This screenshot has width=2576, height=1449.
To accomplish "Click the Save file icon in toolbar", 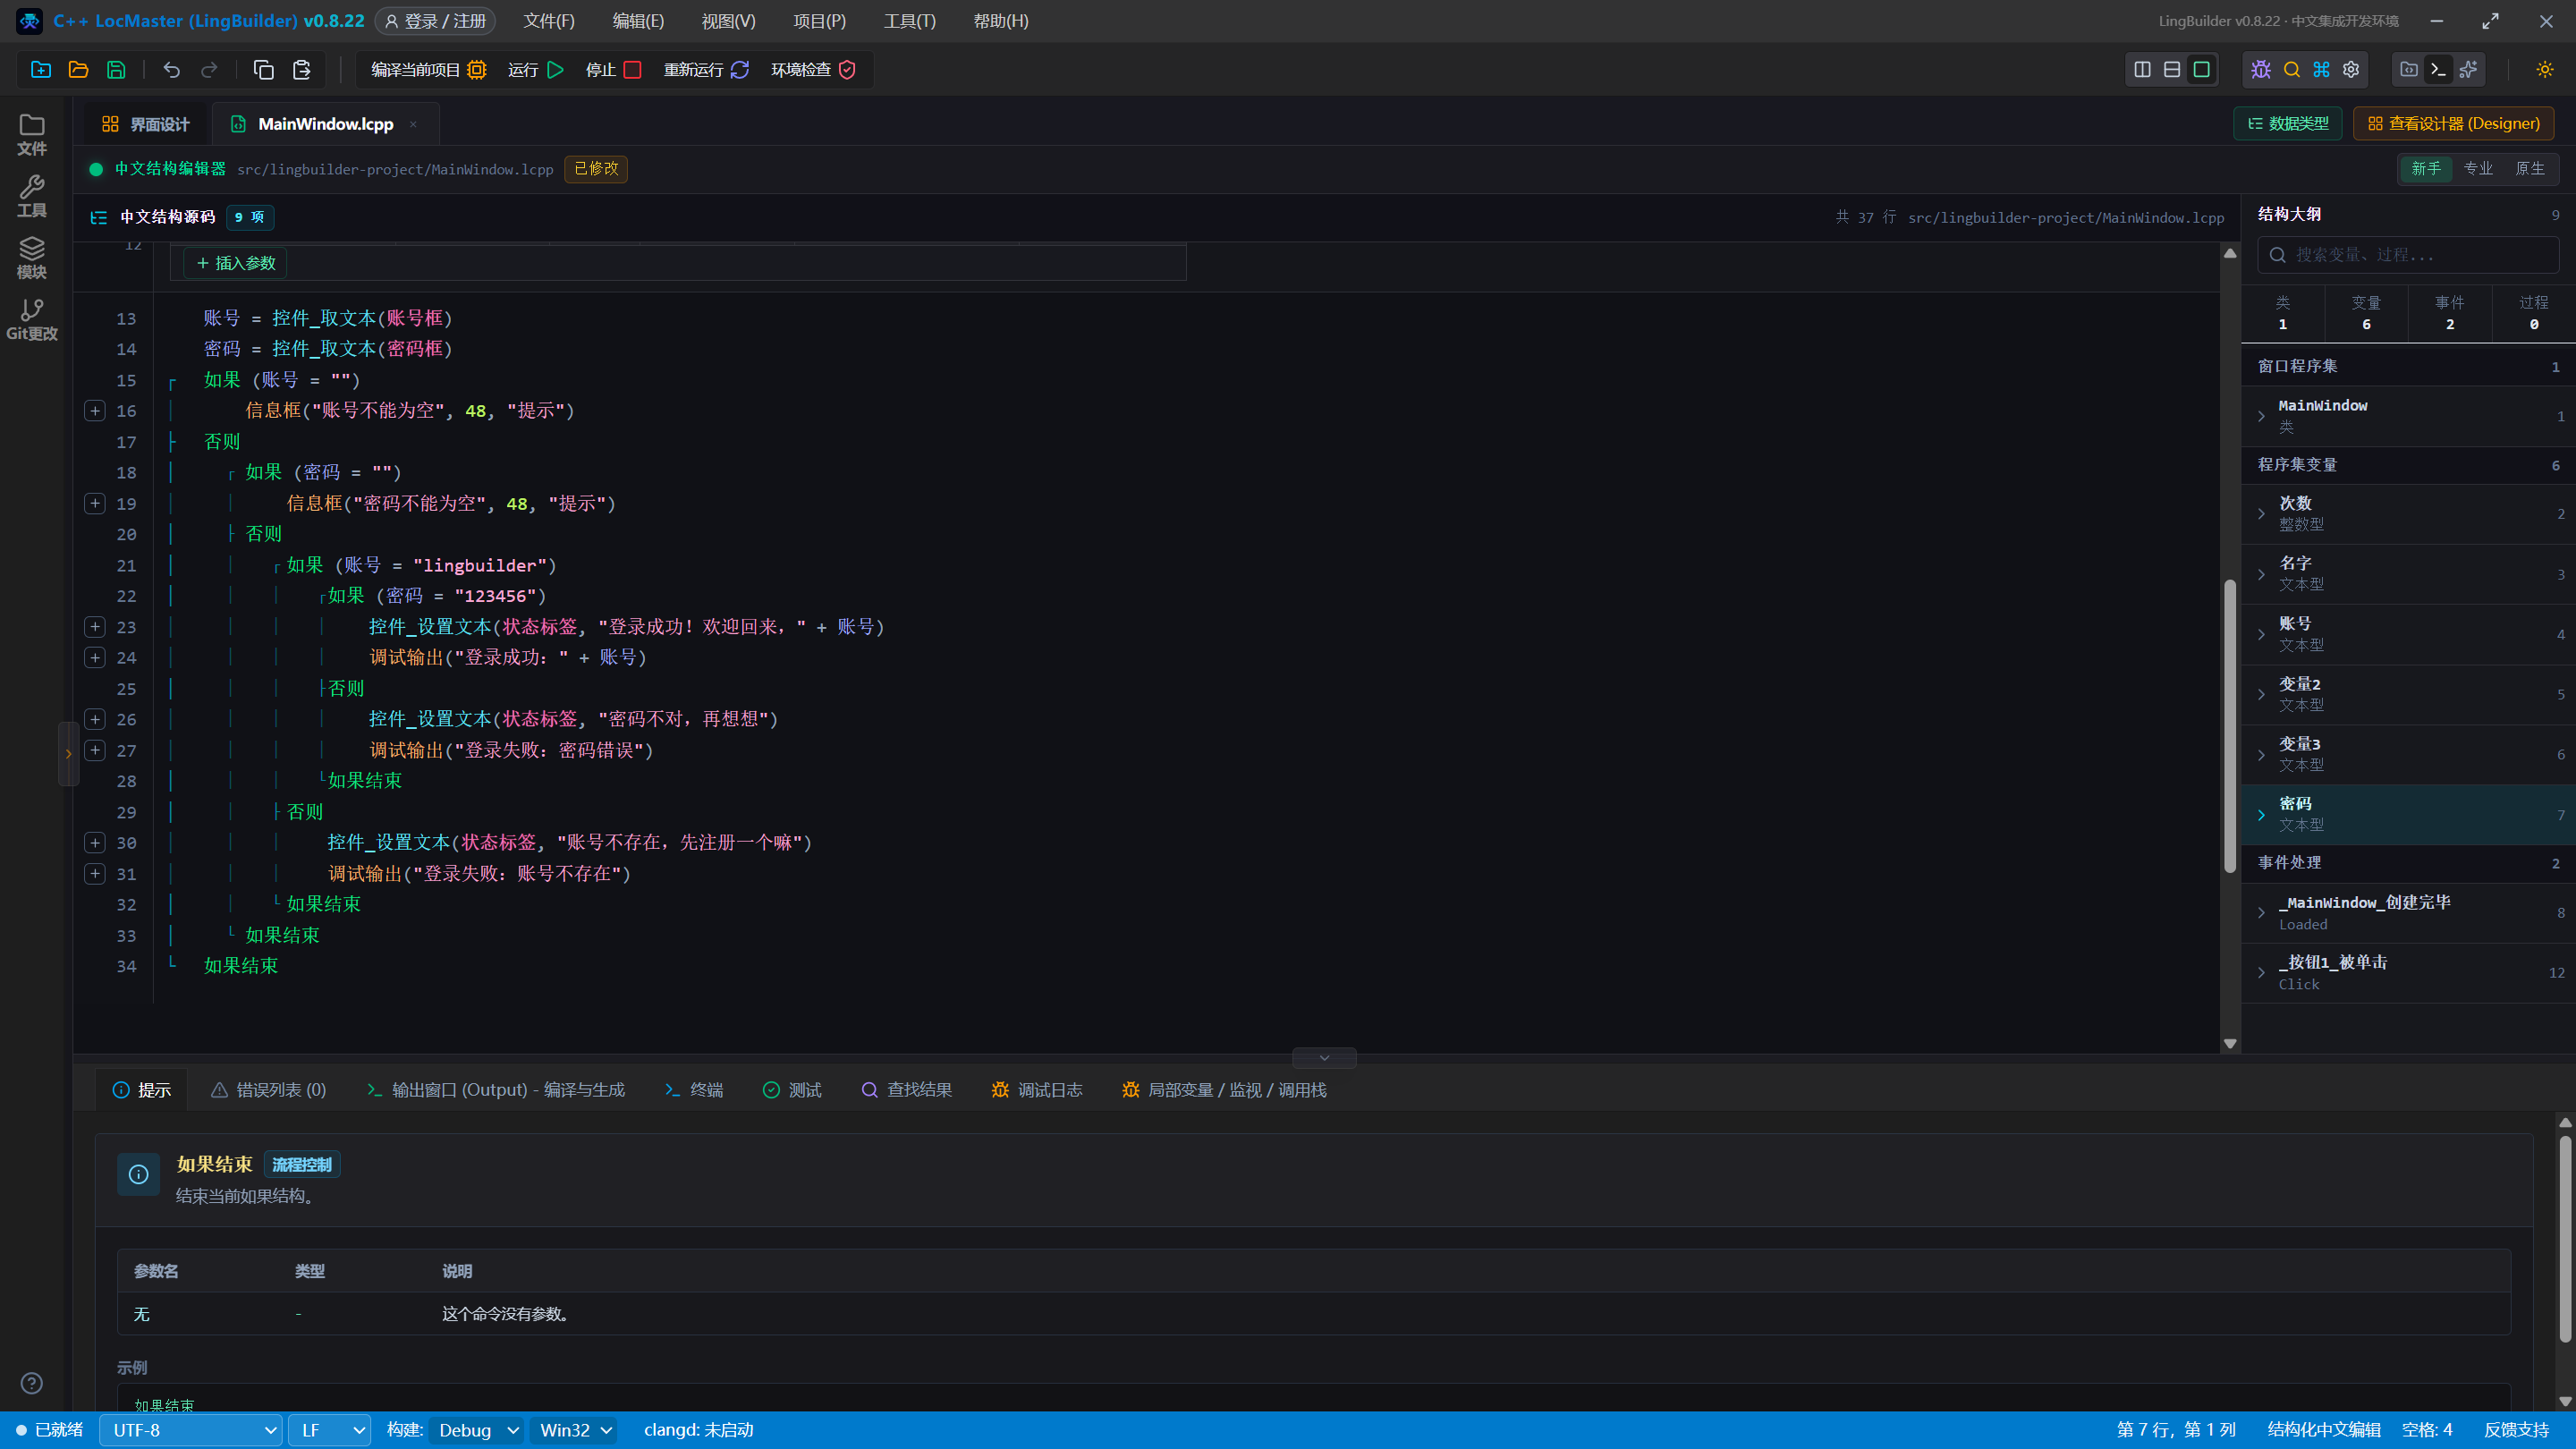I will [x=116, y=70].
